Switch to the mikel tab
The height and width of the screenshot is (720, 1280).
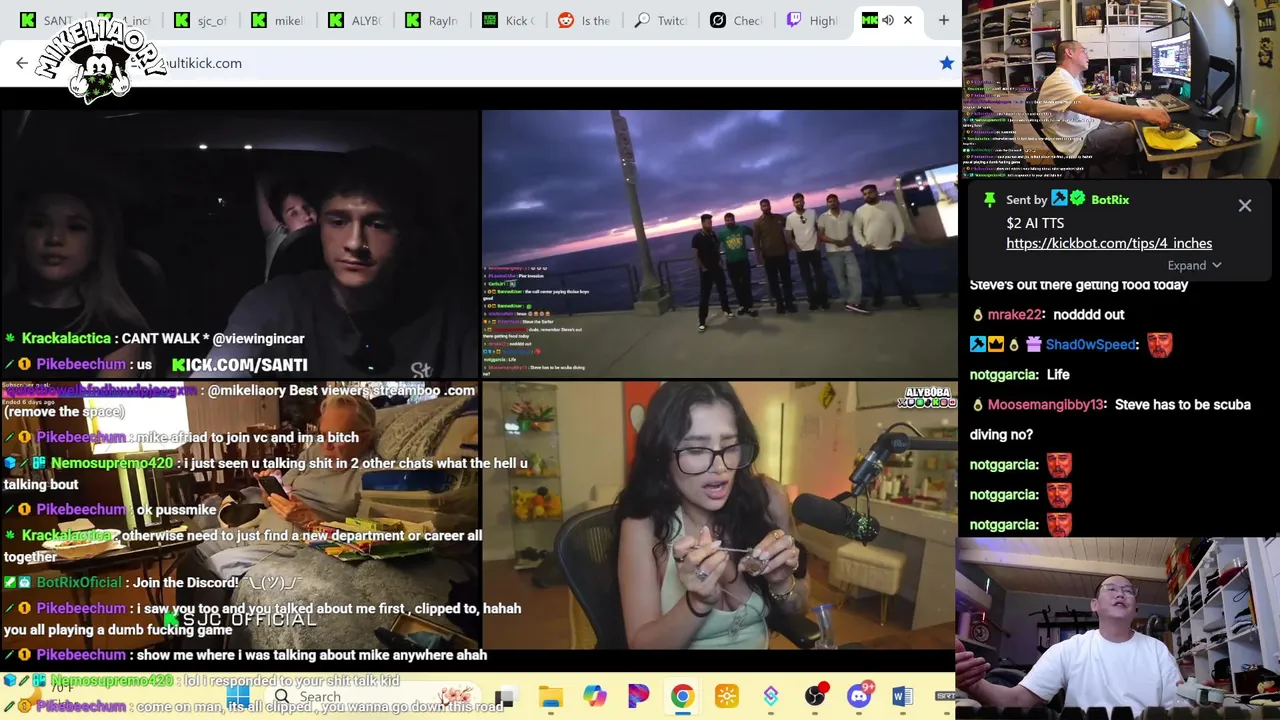pyautogui.click(x=279, y=20)
